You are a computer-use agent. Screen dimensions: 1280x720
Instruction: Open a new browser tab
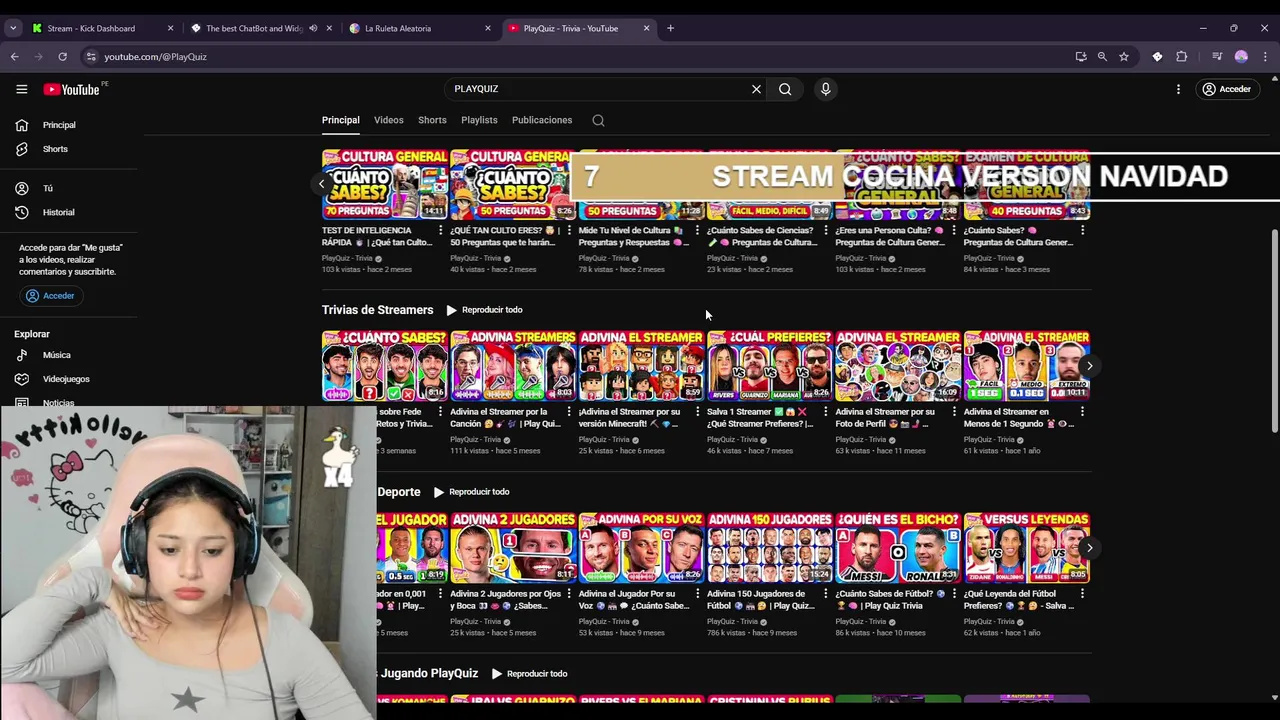670,28
